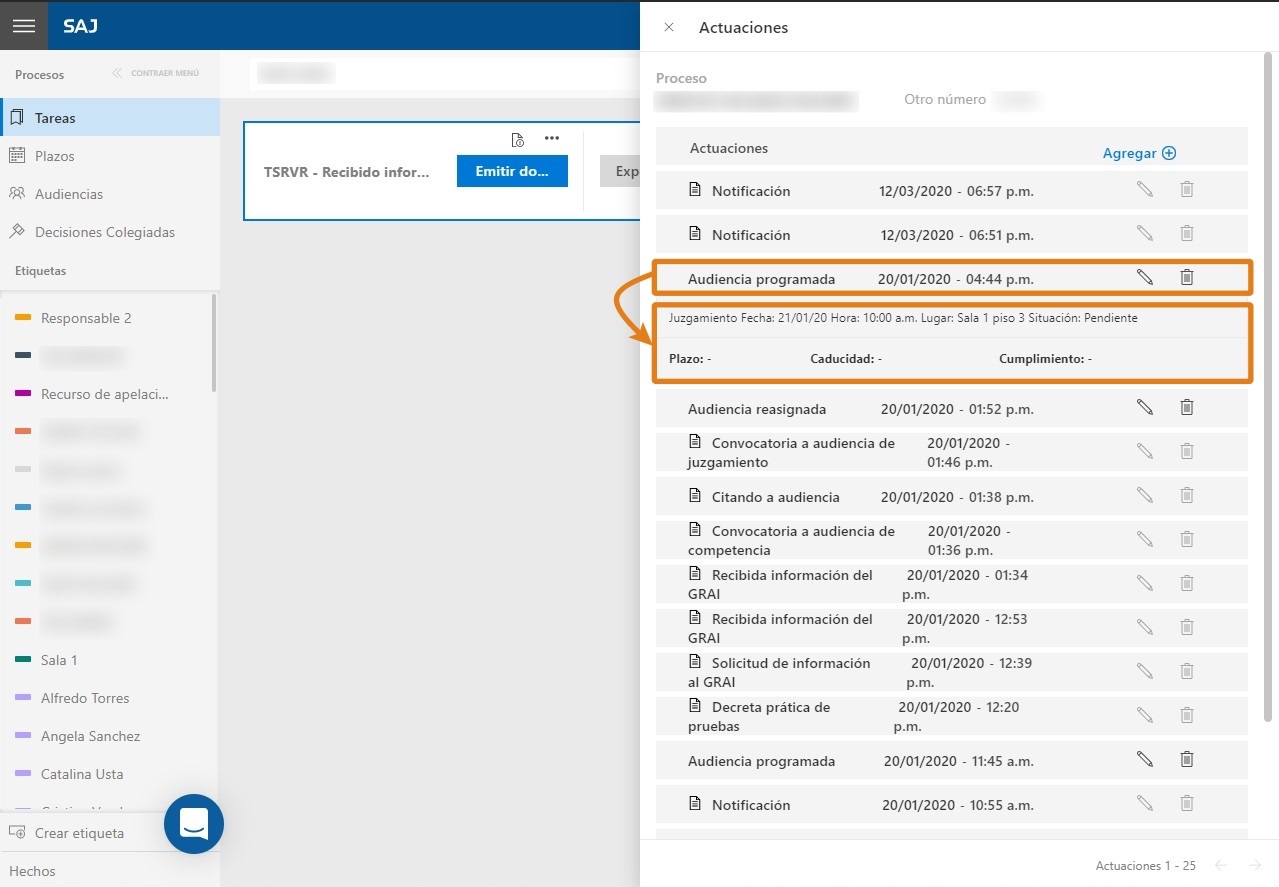Click trash icon for Notificación 06:57 p.m.
Screen dimensions: 1279x887
point(1187,189)
